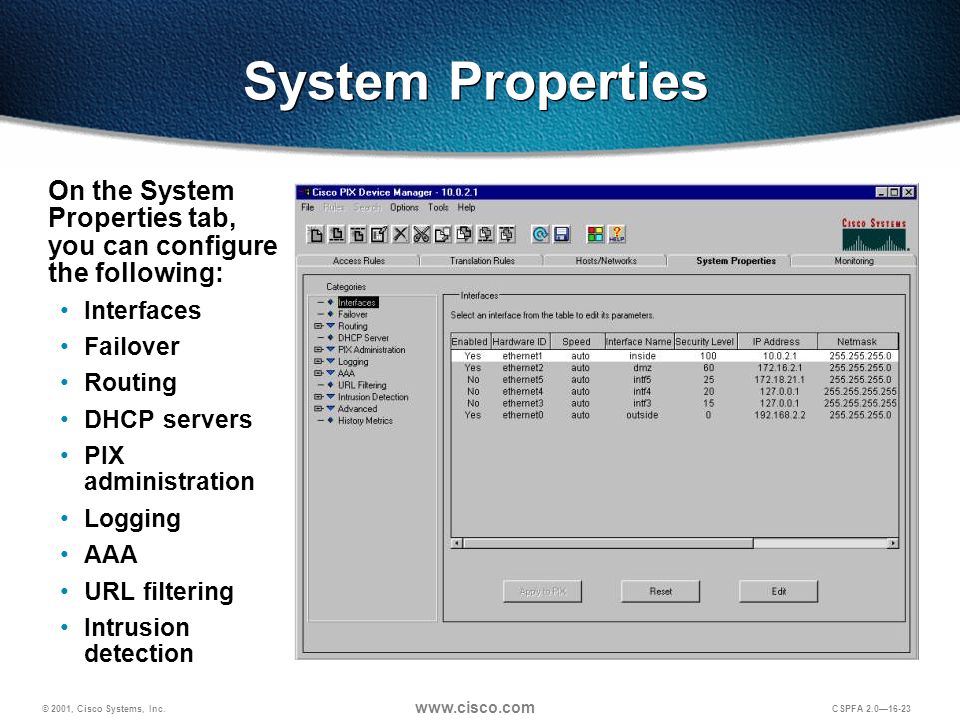Screen dimensions: 960x720
Task: Click the Delete X toolbar icon
Action: point(400,234)
